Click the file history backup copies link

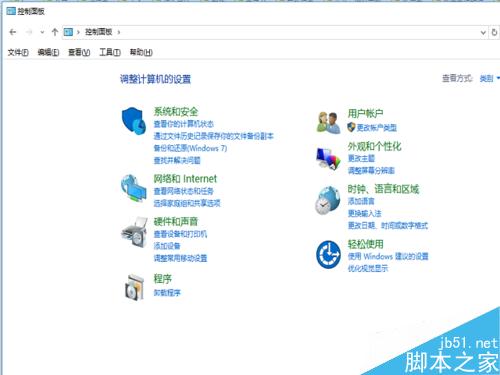214,136
